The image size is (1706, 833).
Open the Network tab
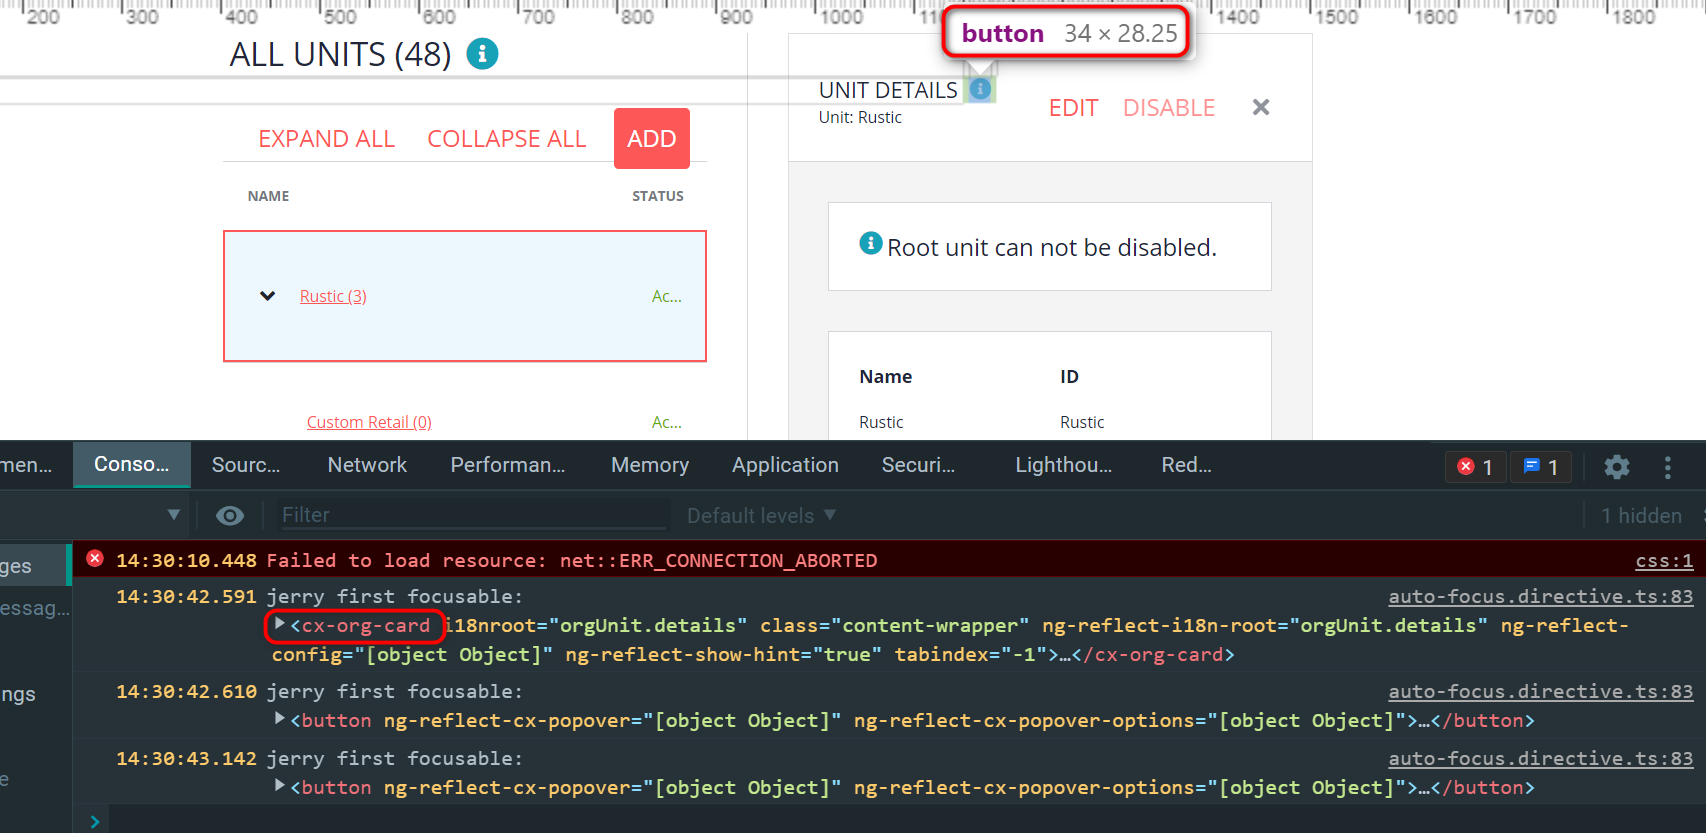[367, 465]
